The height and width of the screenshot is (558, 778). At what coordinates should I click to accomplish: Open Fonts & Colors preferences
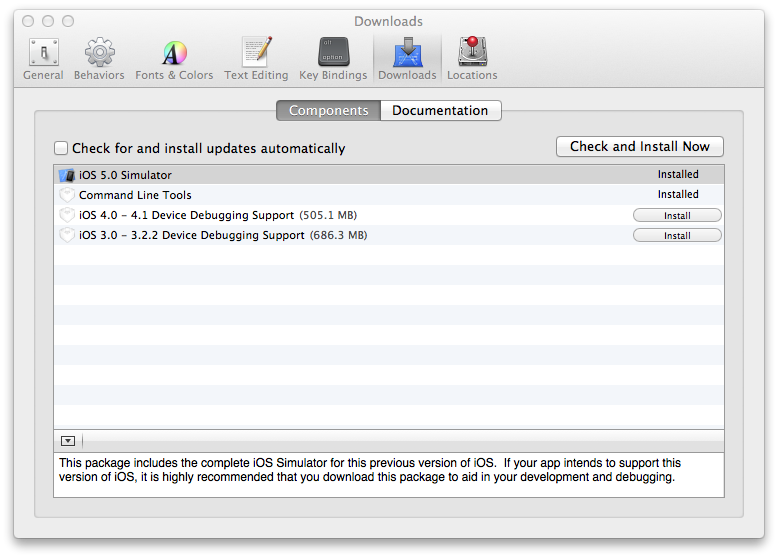pos(174,59)
